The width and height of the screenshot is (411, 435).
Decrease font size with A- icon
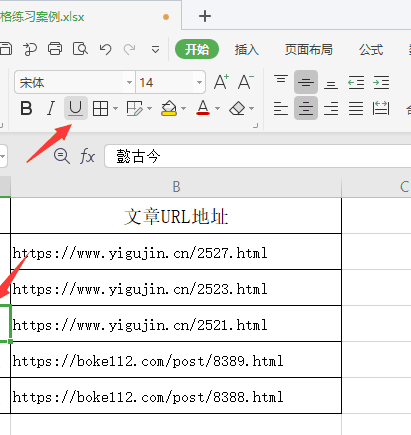tap(246, 82)
